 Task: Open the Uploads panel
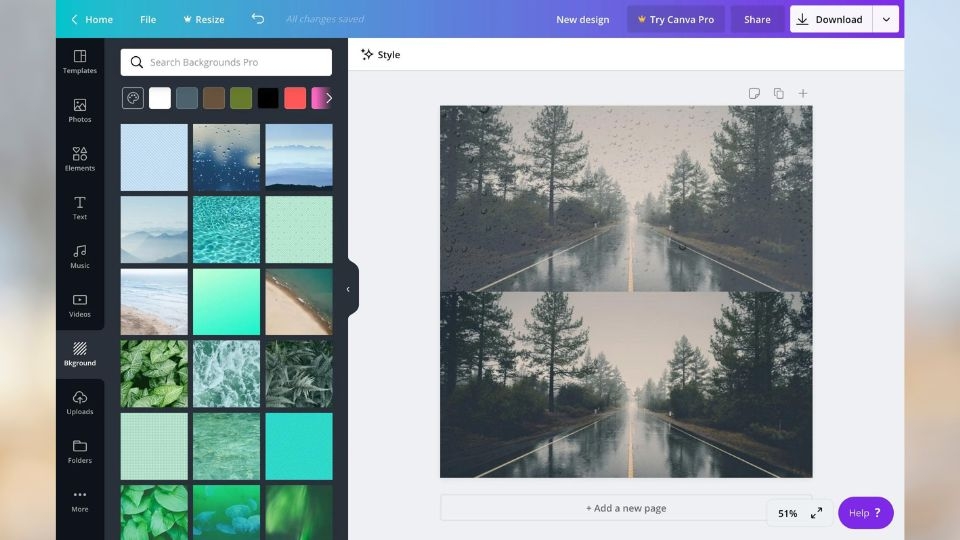(x=80, y=403)
